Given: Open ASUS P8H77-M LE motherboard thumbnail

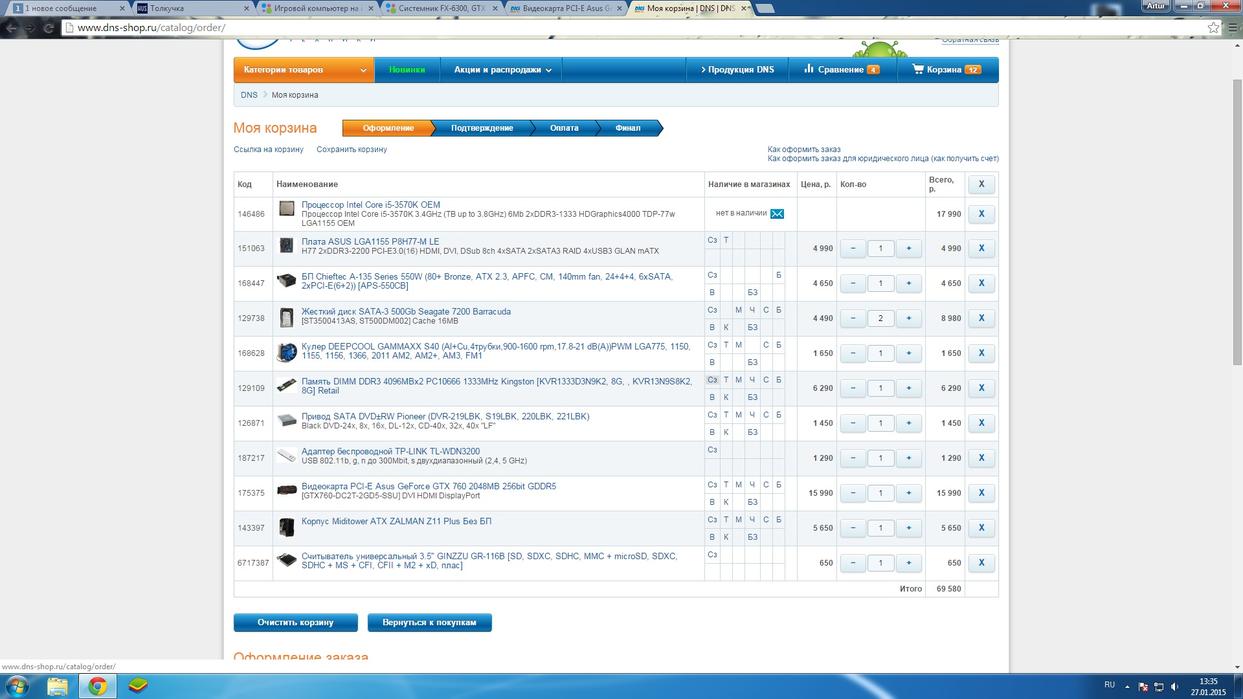Looking at the screenshot, I should [287, 245].
